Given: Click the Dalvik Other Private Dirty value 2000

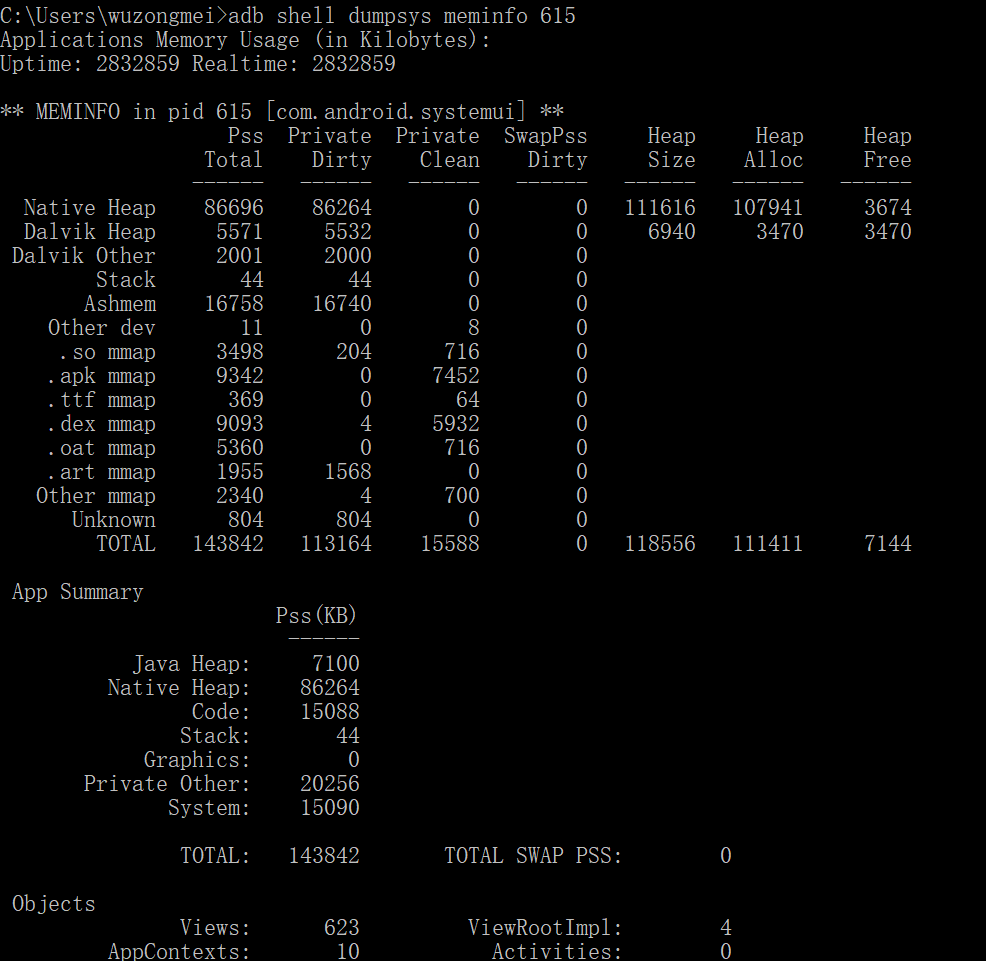Looking at the screenshot, I should point(348,255).
